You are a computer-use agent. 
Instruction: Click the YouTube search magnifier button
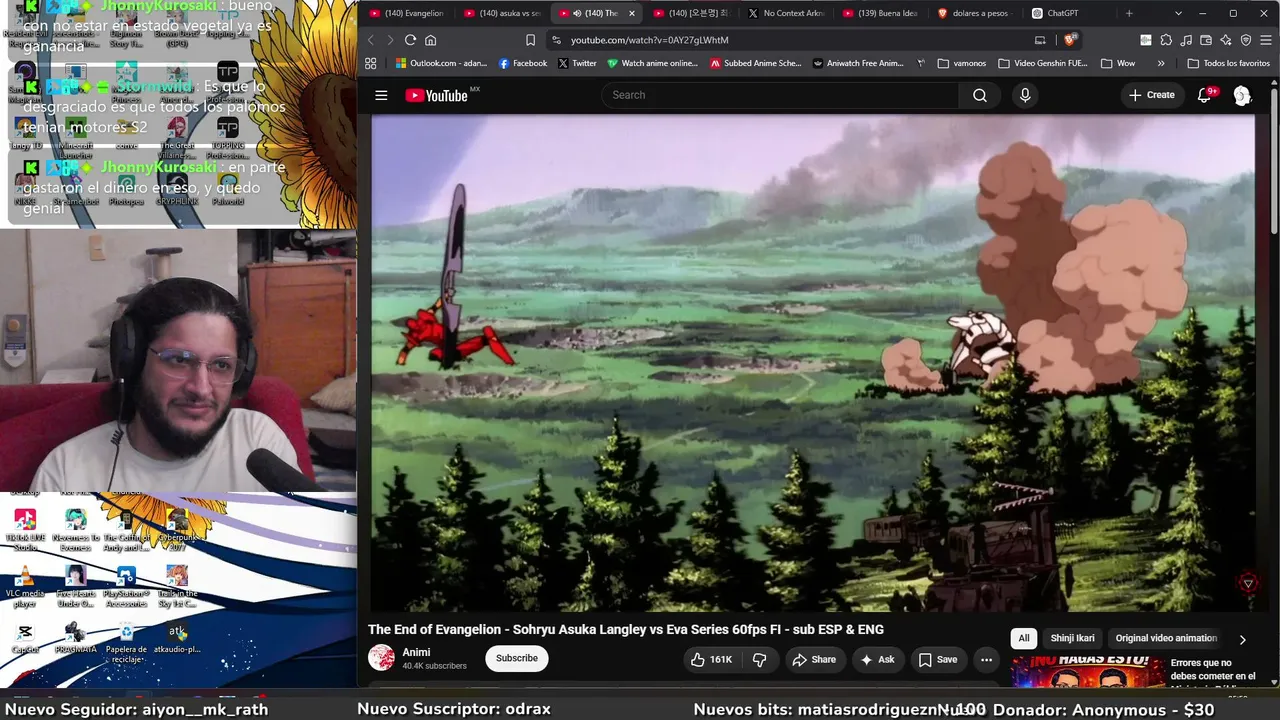pyautogui.click(x=979, y=95)
